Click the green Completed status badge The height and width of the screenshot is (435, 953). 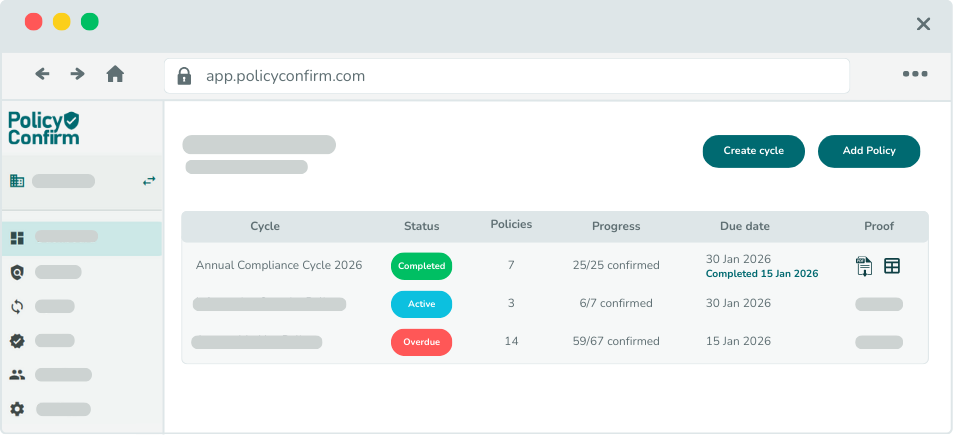coord(421,266)
